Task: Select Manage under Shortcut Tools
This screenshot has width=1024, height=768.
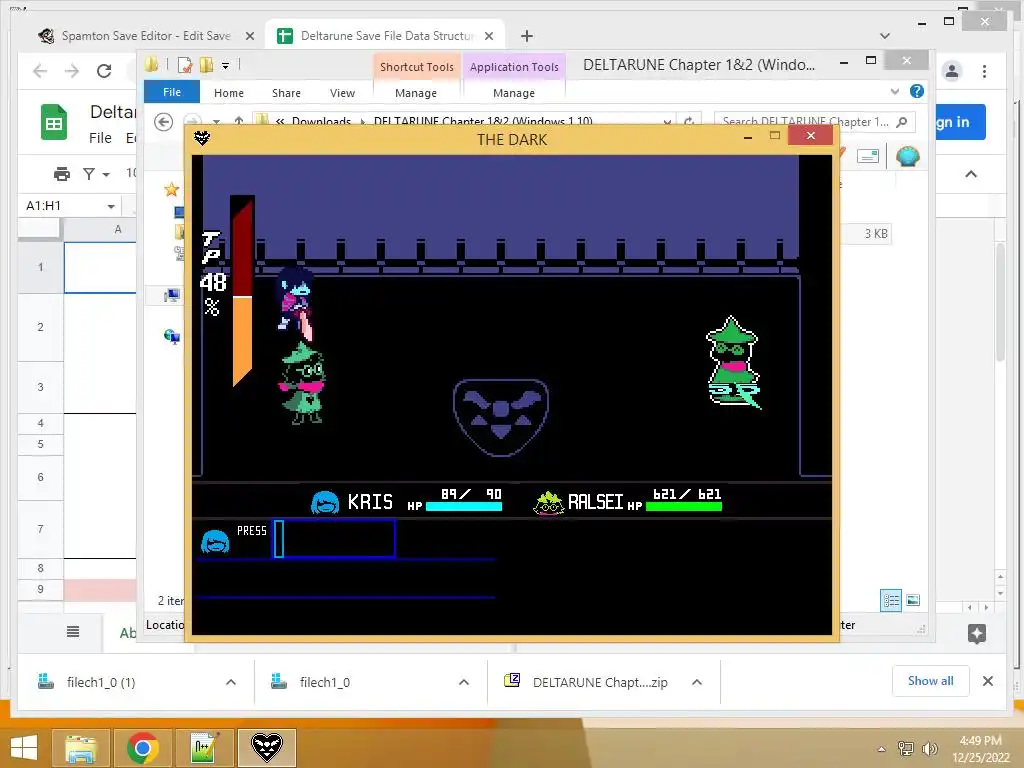Action: tap(416, 93)
